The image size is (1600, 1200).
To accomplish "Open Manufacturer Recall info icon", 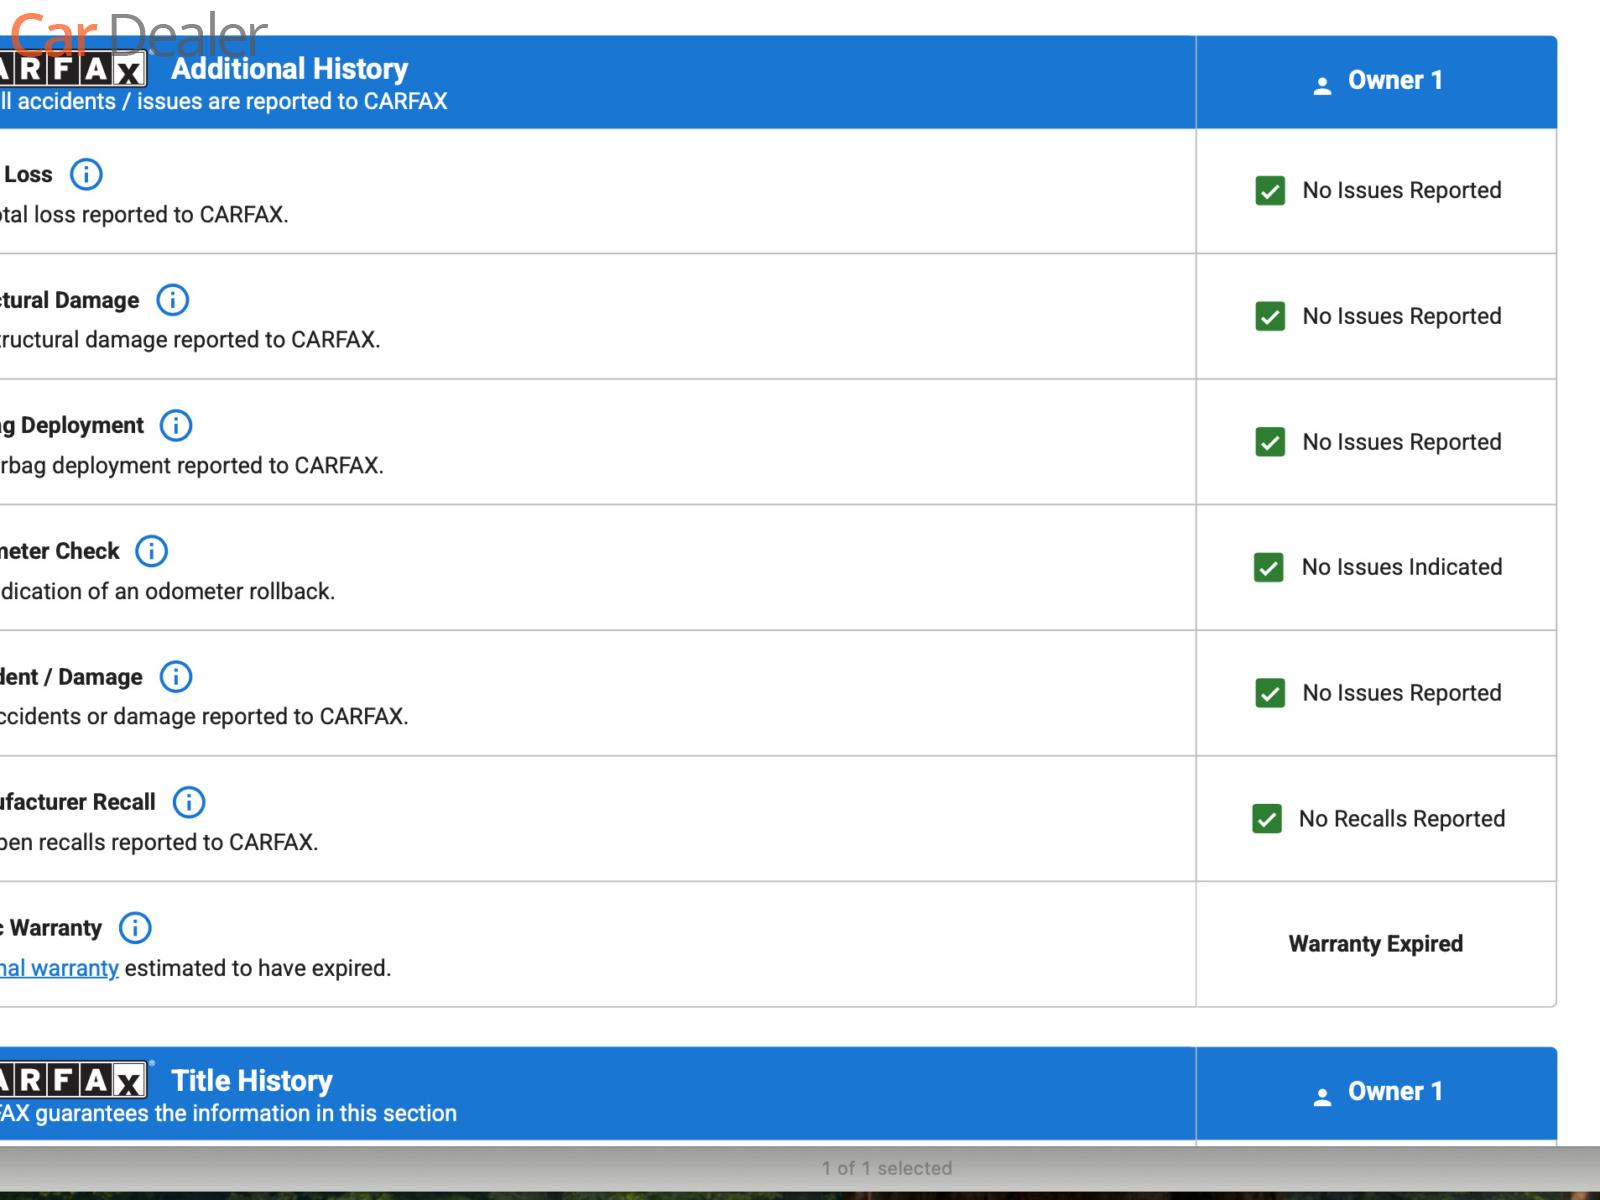I will click(x=189, y=802).
